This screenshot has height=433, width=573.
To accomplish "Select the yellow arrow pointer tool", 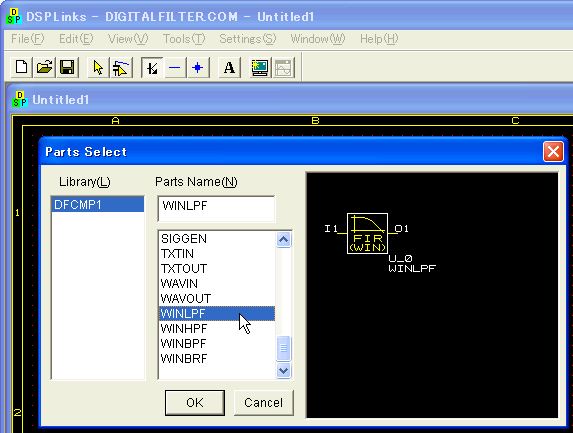I will 98,67.
